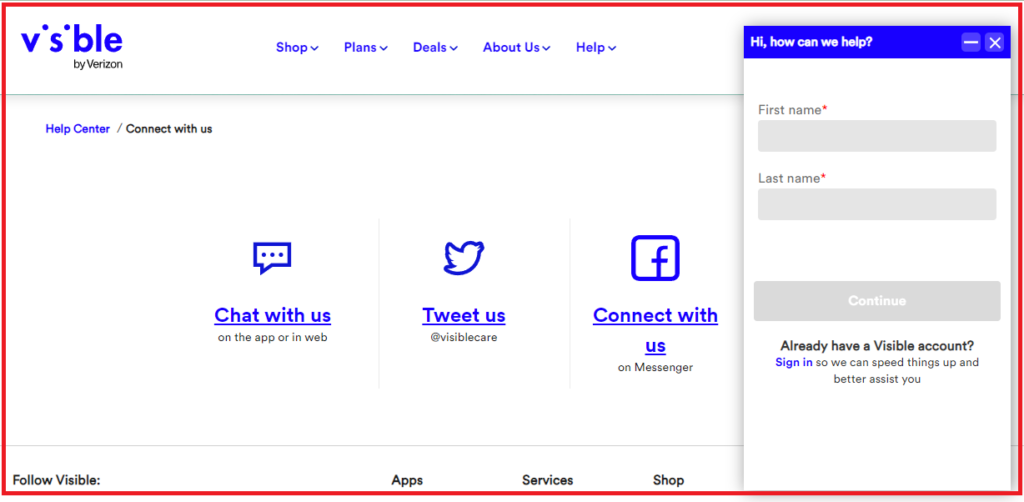Click Connect with us Messenger link
Screen dimensions: 1024x502
click(655, 330)
